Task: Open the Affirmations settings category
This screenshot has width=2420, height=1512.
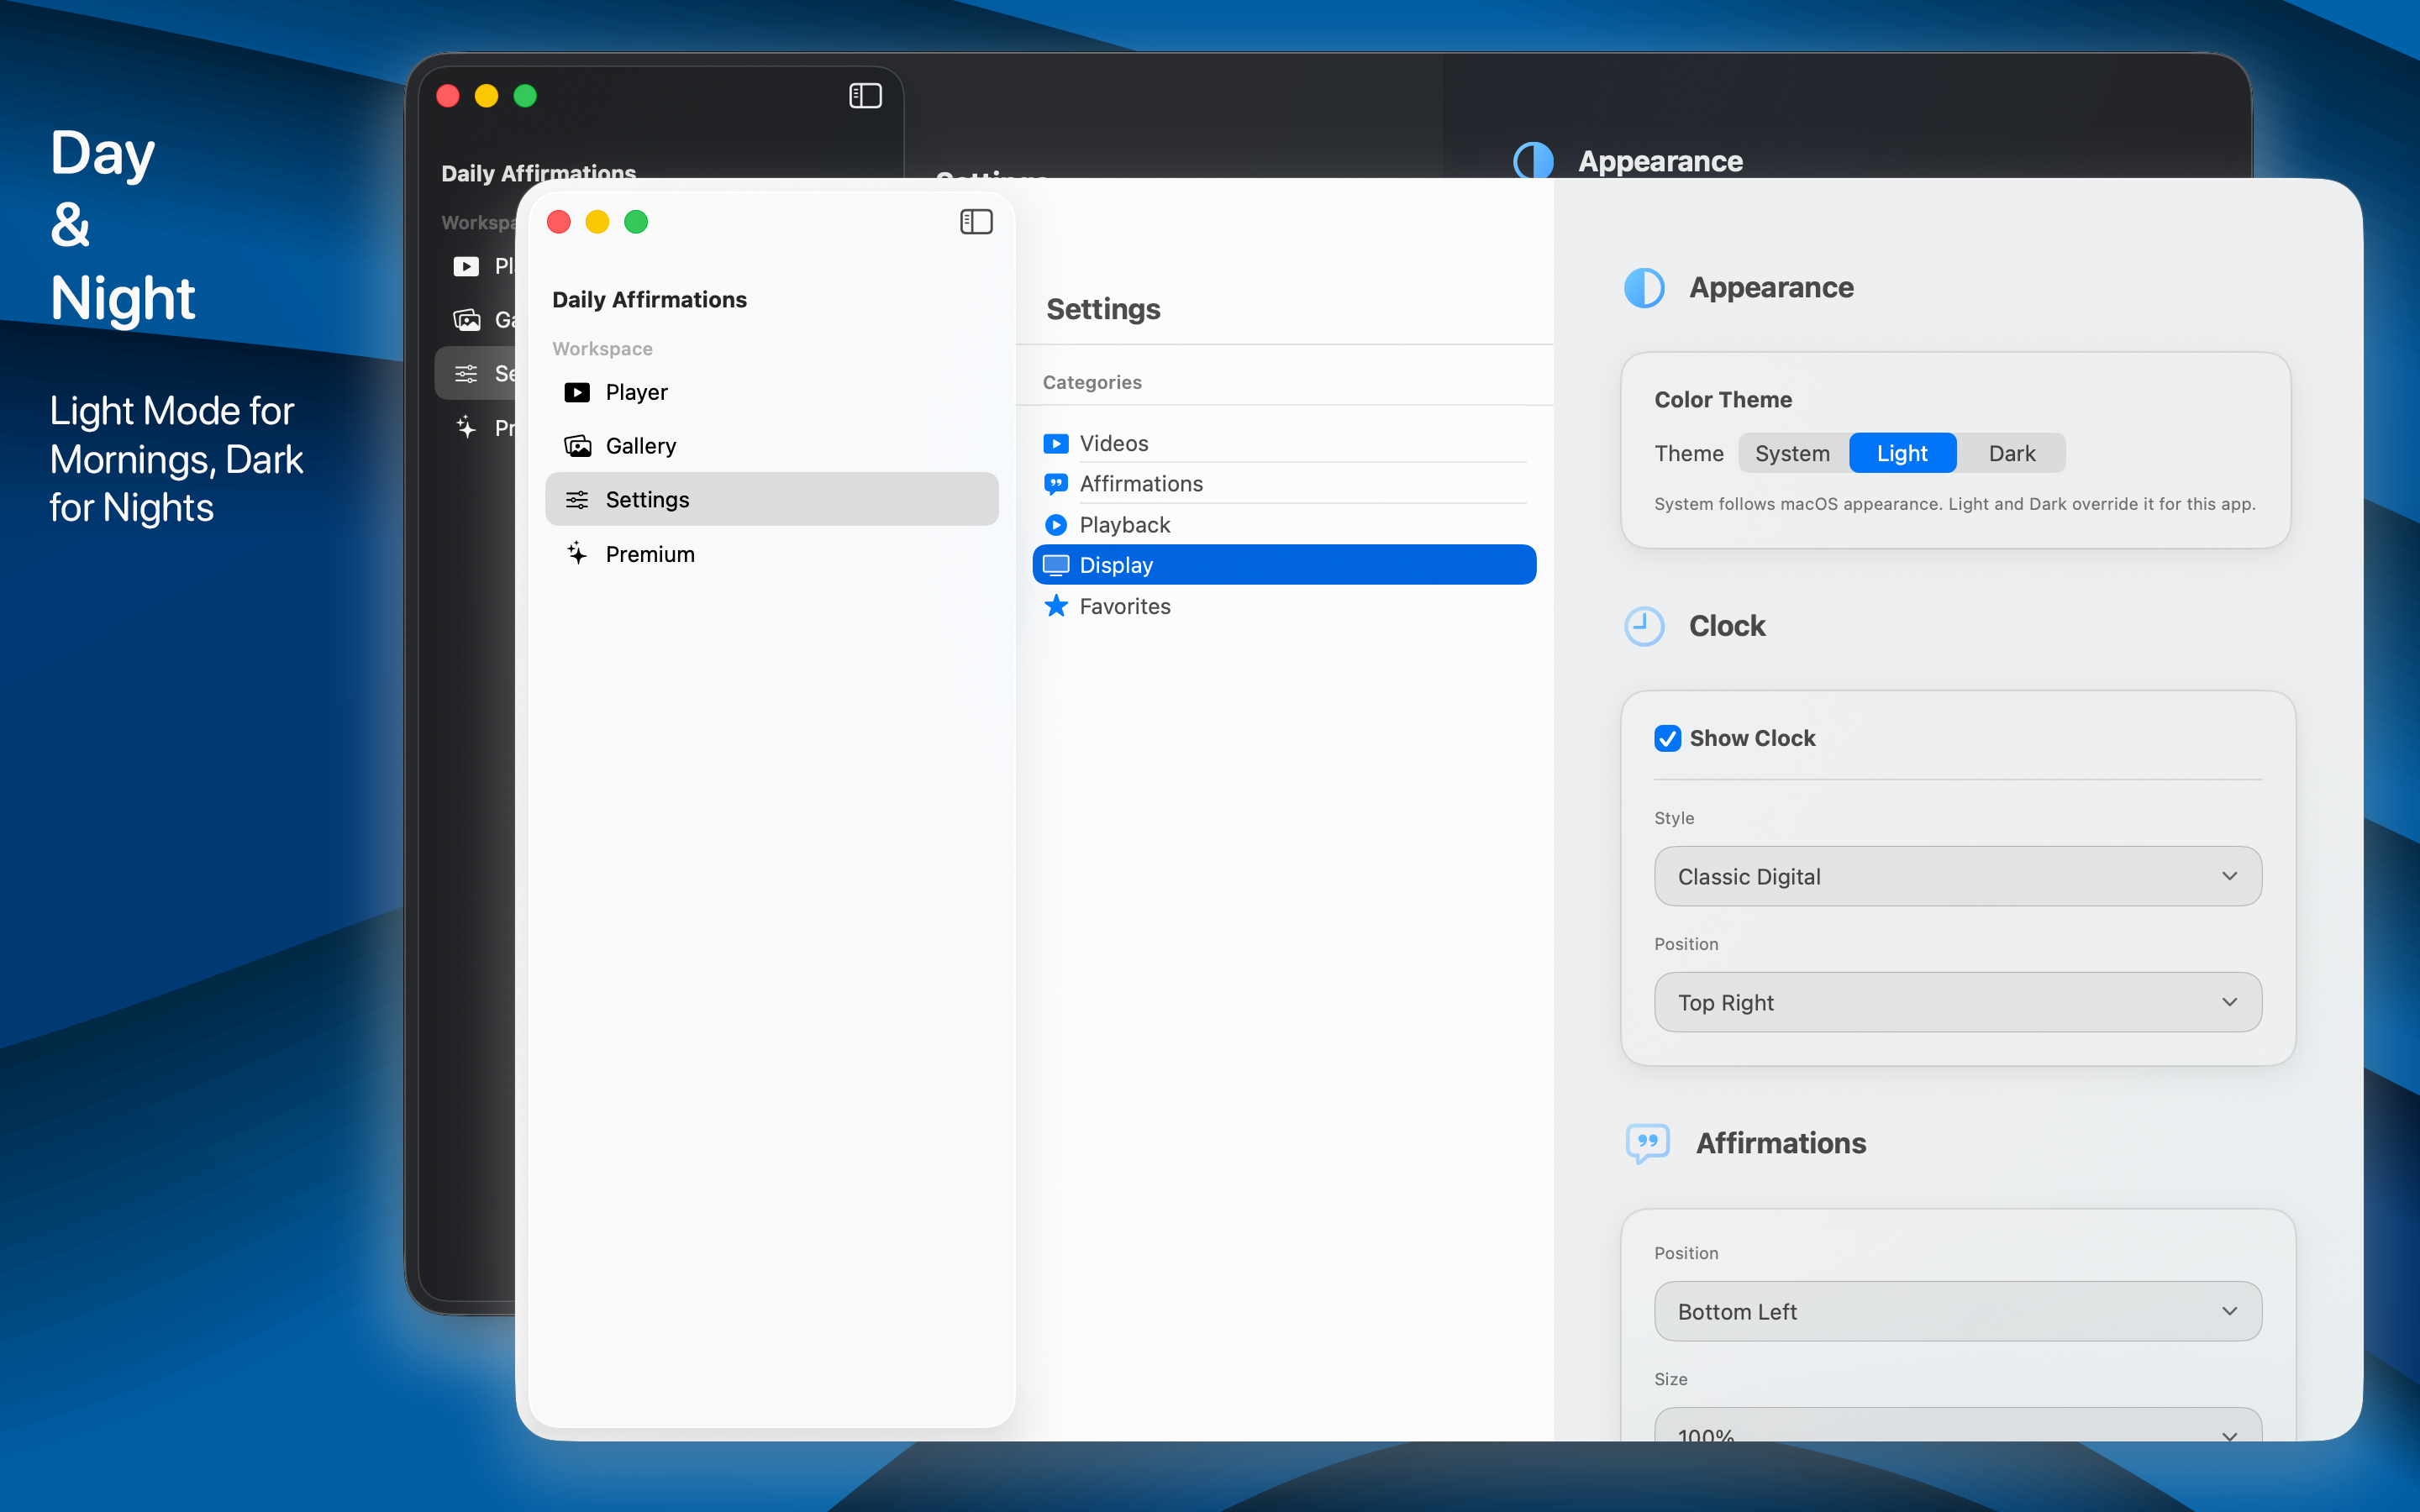Action: pyautogui.click(x=1140, y=484)
